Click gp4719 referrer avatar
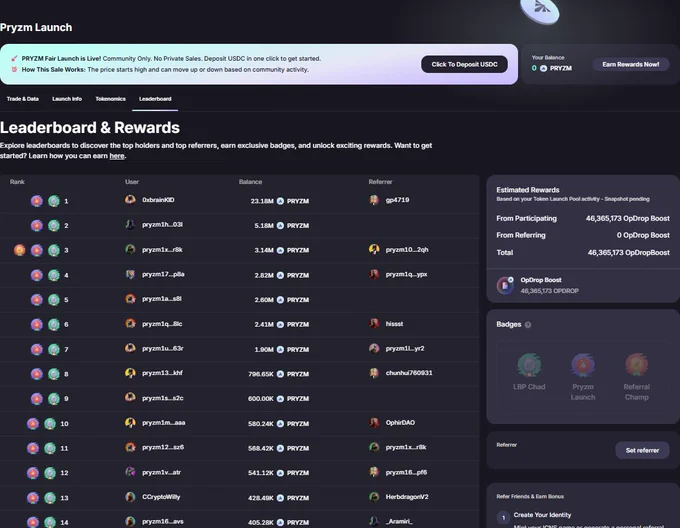The width and height of the screenshot is (680, 528). [374, 199]
